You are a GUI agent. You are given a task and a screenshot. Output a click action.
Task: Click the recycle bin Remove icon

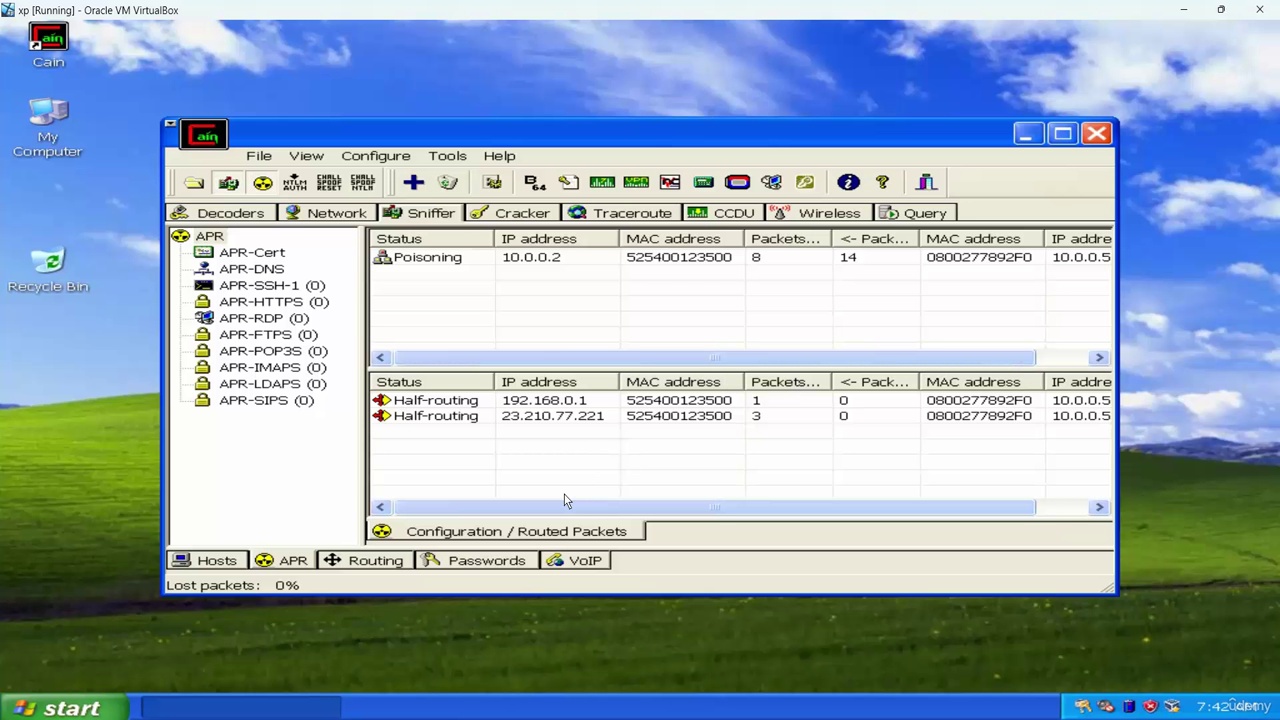point(447,182)
